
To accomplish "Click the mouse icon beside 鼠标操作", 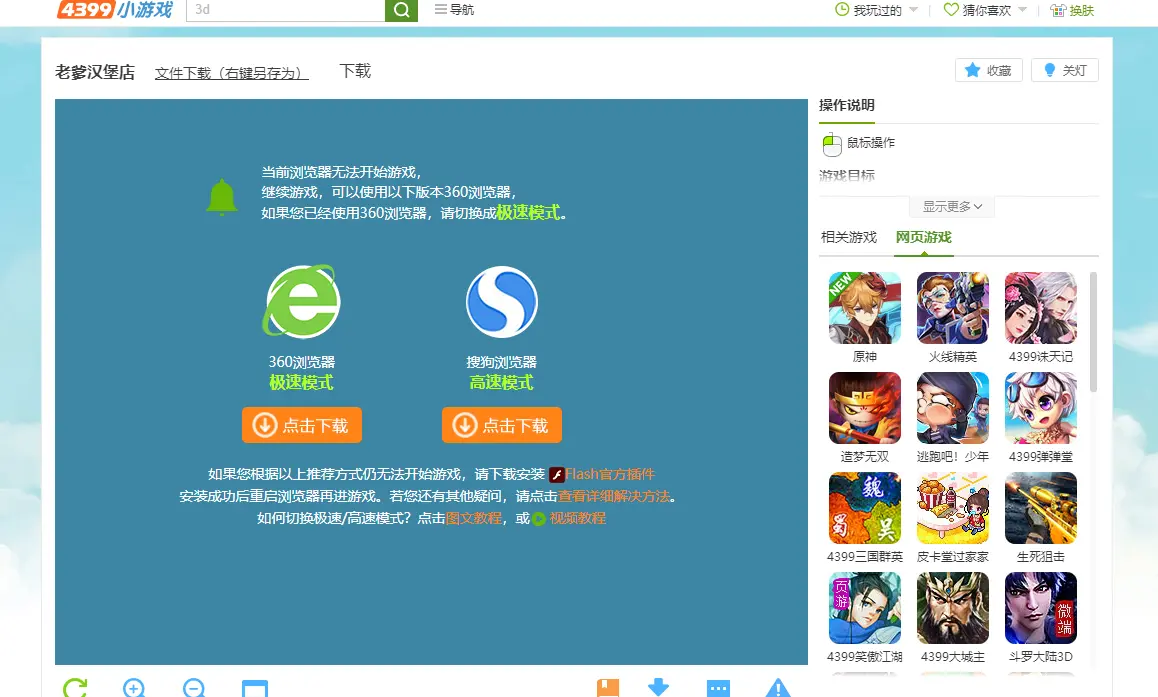I will coord(832,143).
